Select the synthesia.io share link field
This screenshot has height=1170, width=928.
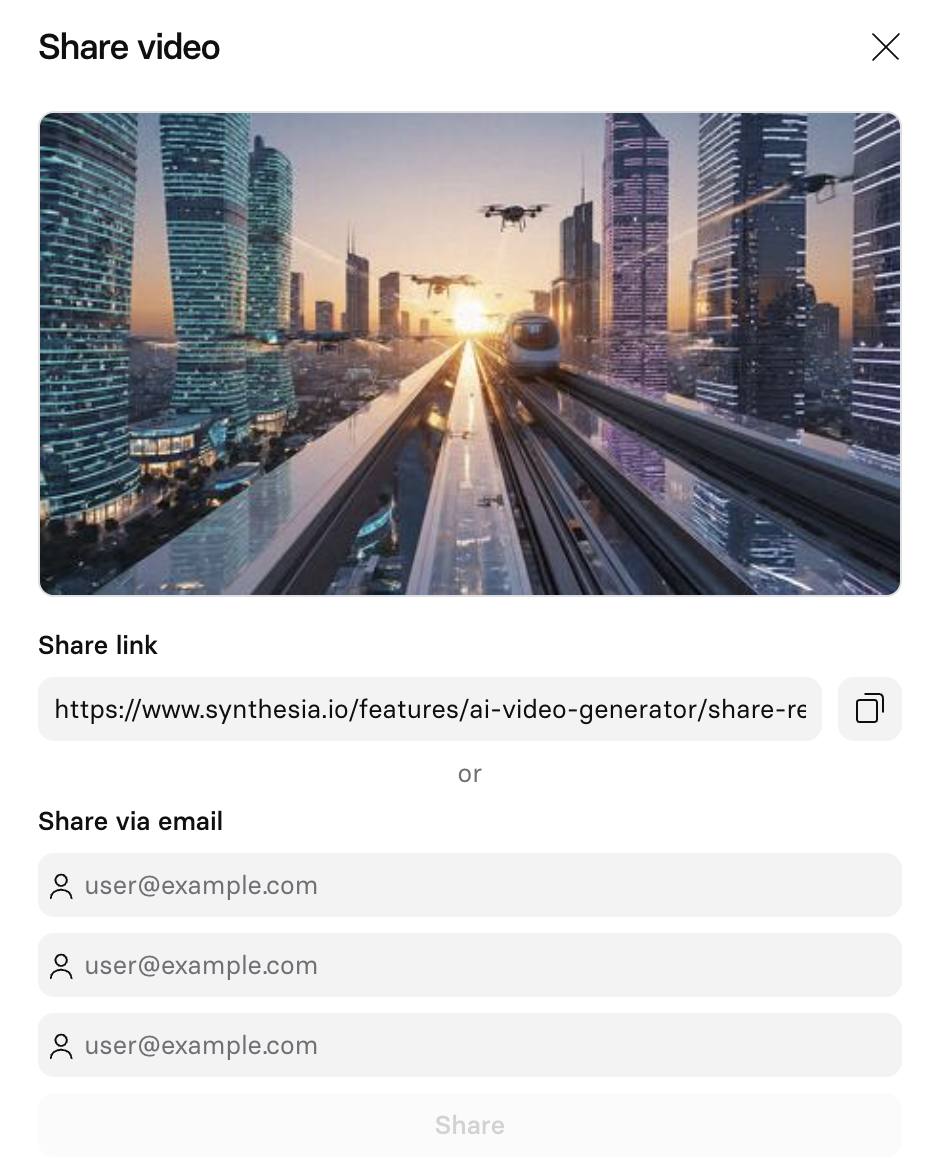click(430, 709)
